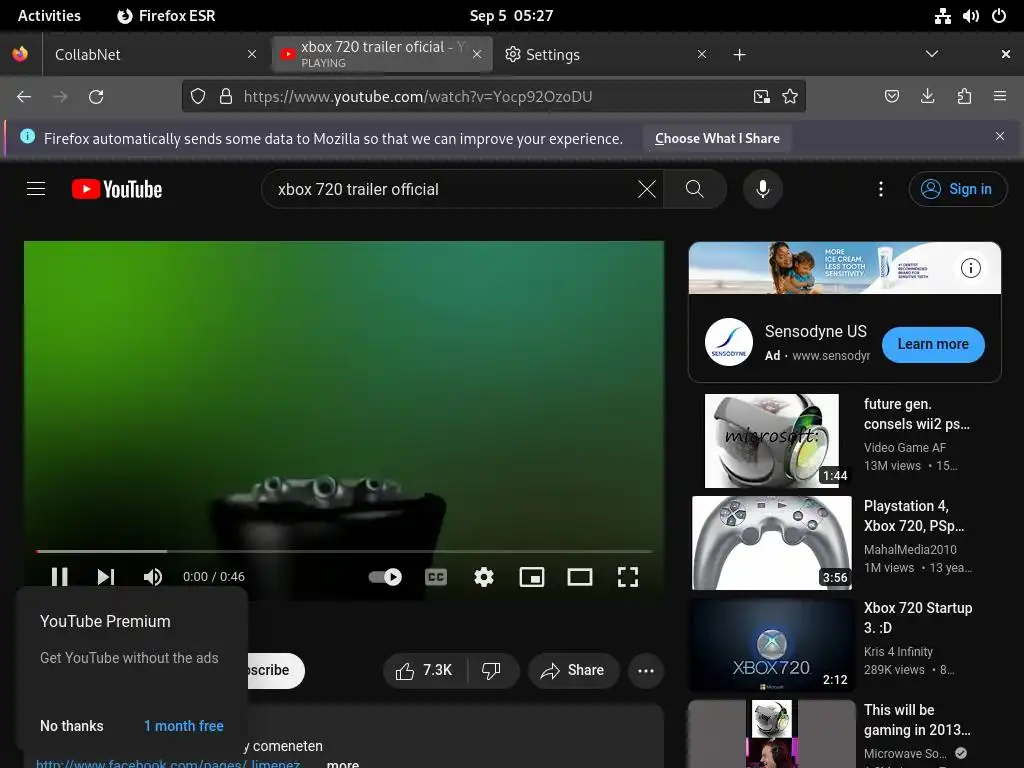Open the Sensodyne US channel avatar
This screenshot has height=768, width=1024.
coord(729,342)
